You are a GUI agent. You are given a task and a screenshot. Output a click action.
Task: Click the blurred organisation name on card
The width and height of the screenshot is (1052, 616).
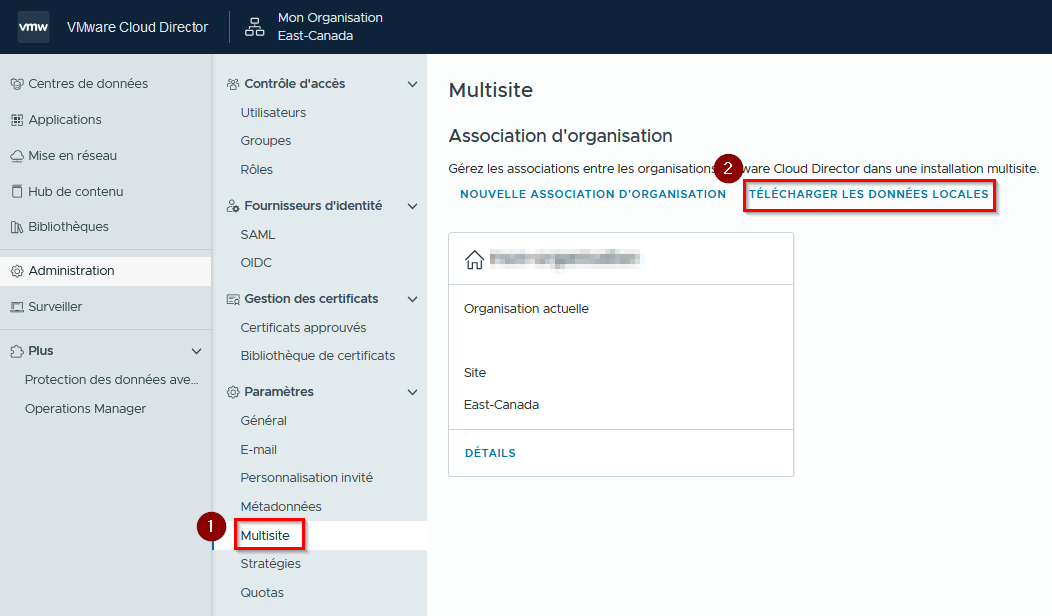tap(566, 259)
